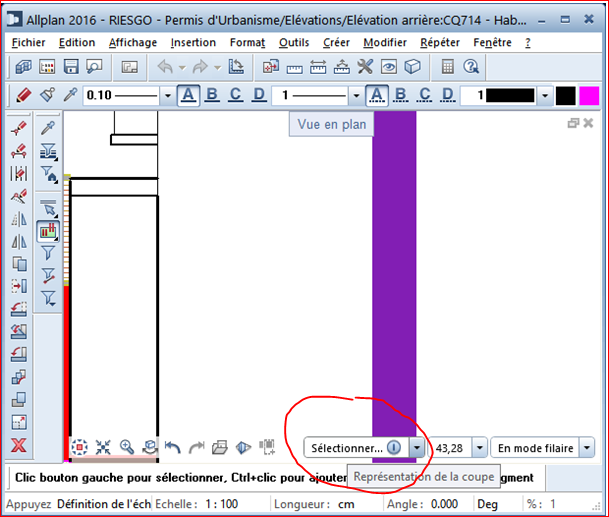Click the eyedropper in the filter palette
This screenshot has height=517, width=609.
[48, 127]
